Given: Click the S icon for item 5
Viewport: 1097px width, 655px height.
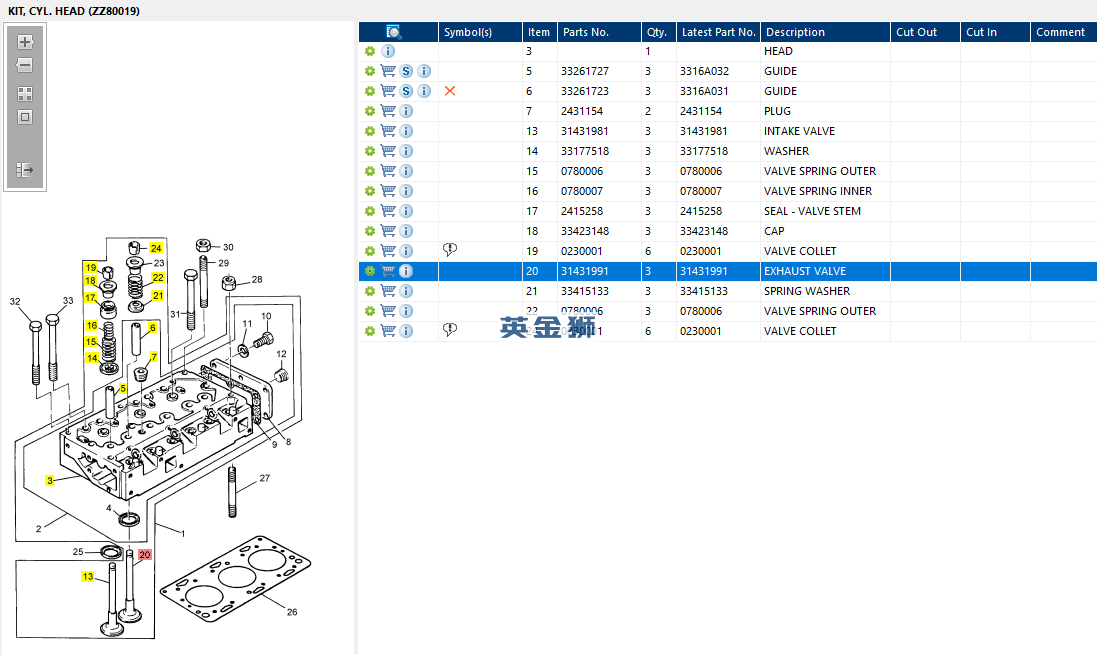Looking at the screenshot, I should pos(406,71).
